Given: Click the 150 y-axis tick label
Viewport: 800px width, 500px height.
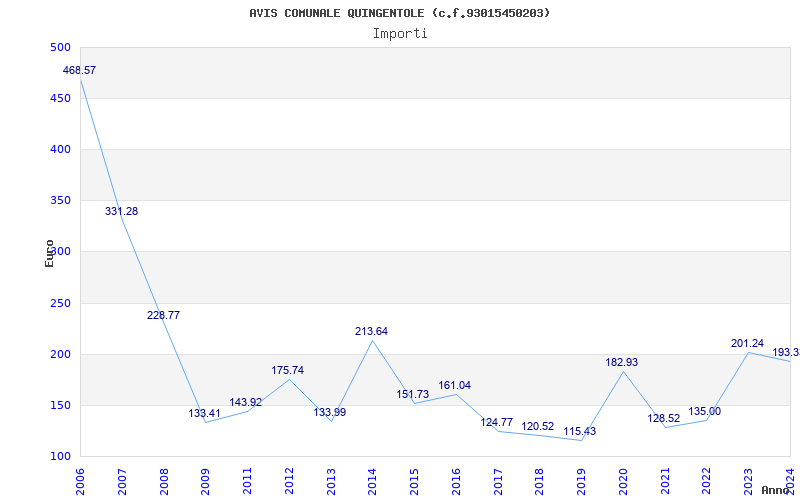Looking at the screenshot, I should pos(60,406).
